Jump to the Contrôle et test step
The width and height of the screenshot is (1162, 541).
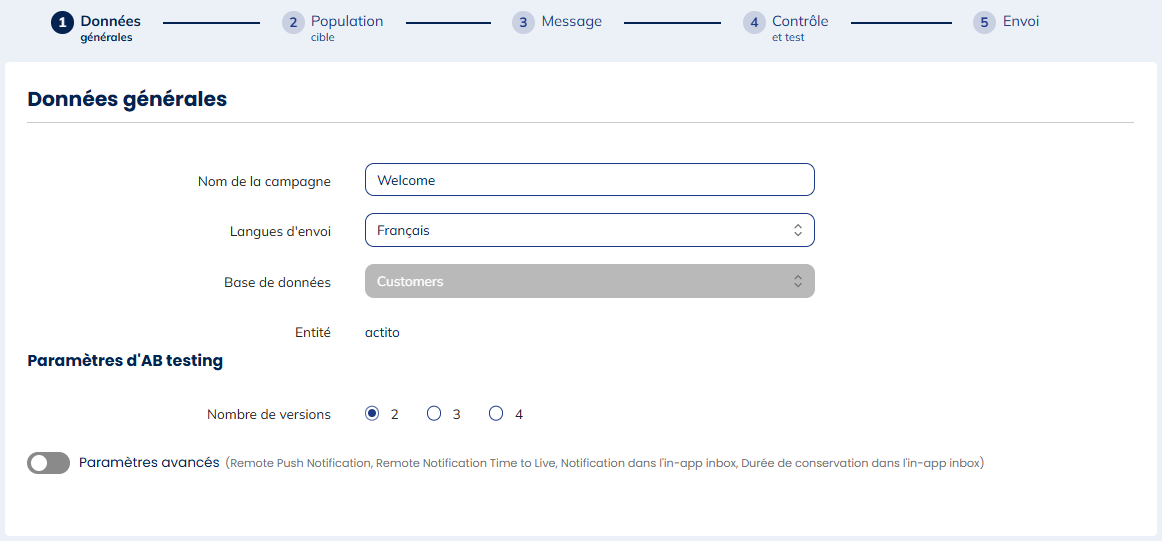point(800,28)
